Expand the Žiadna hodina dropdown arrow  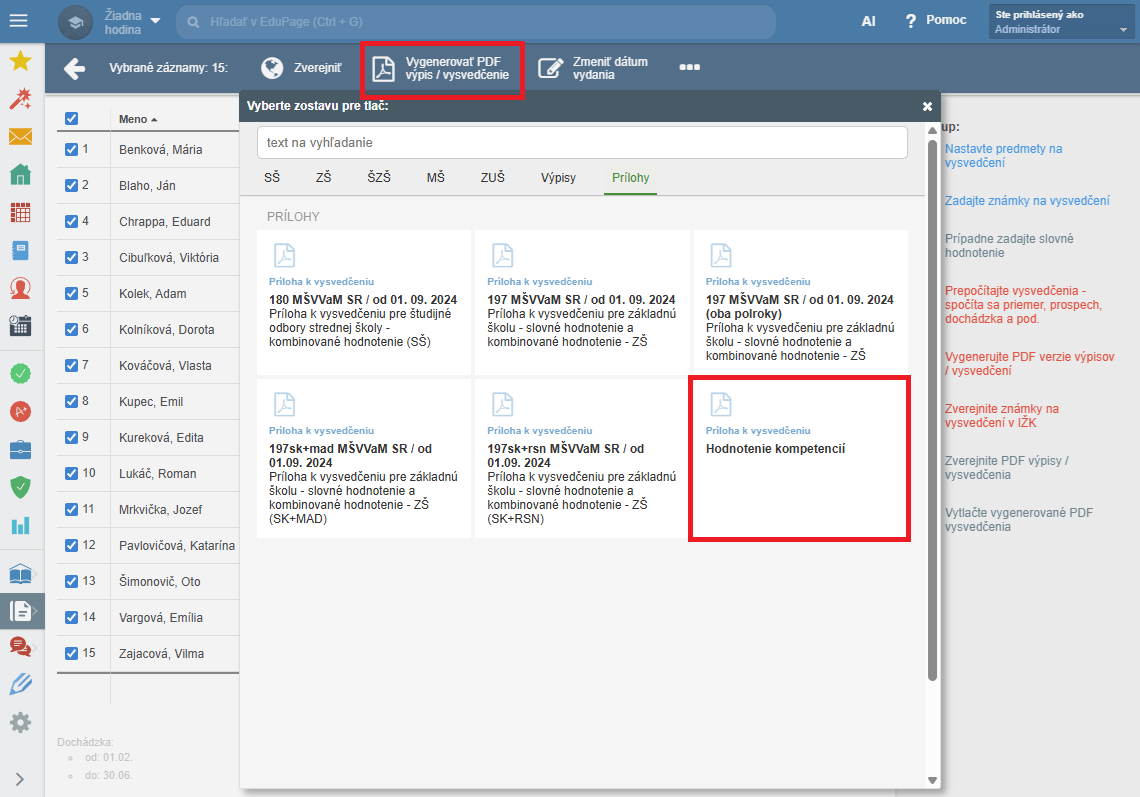coord(156,21)
